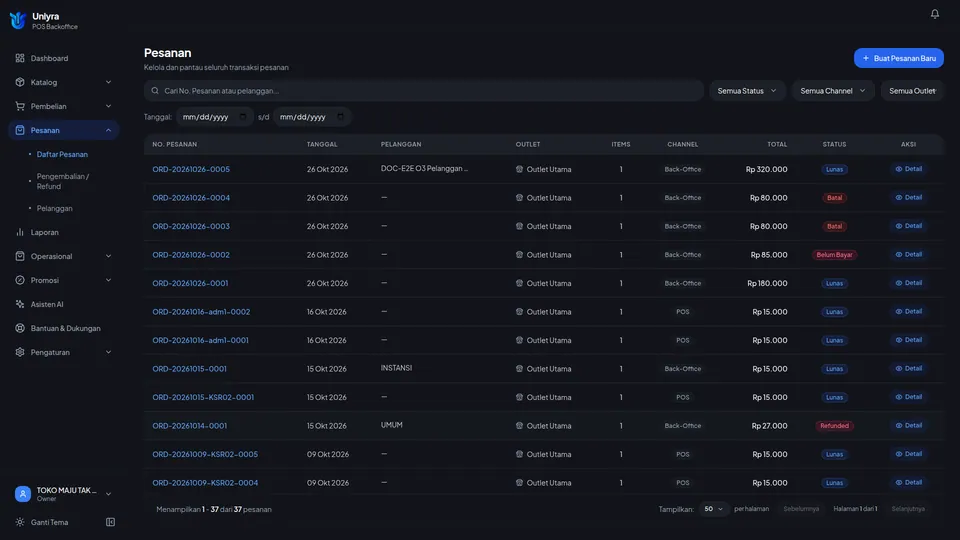Open the Semua Channel filter dropdown
960x540 pixels.
pos(833,91)
